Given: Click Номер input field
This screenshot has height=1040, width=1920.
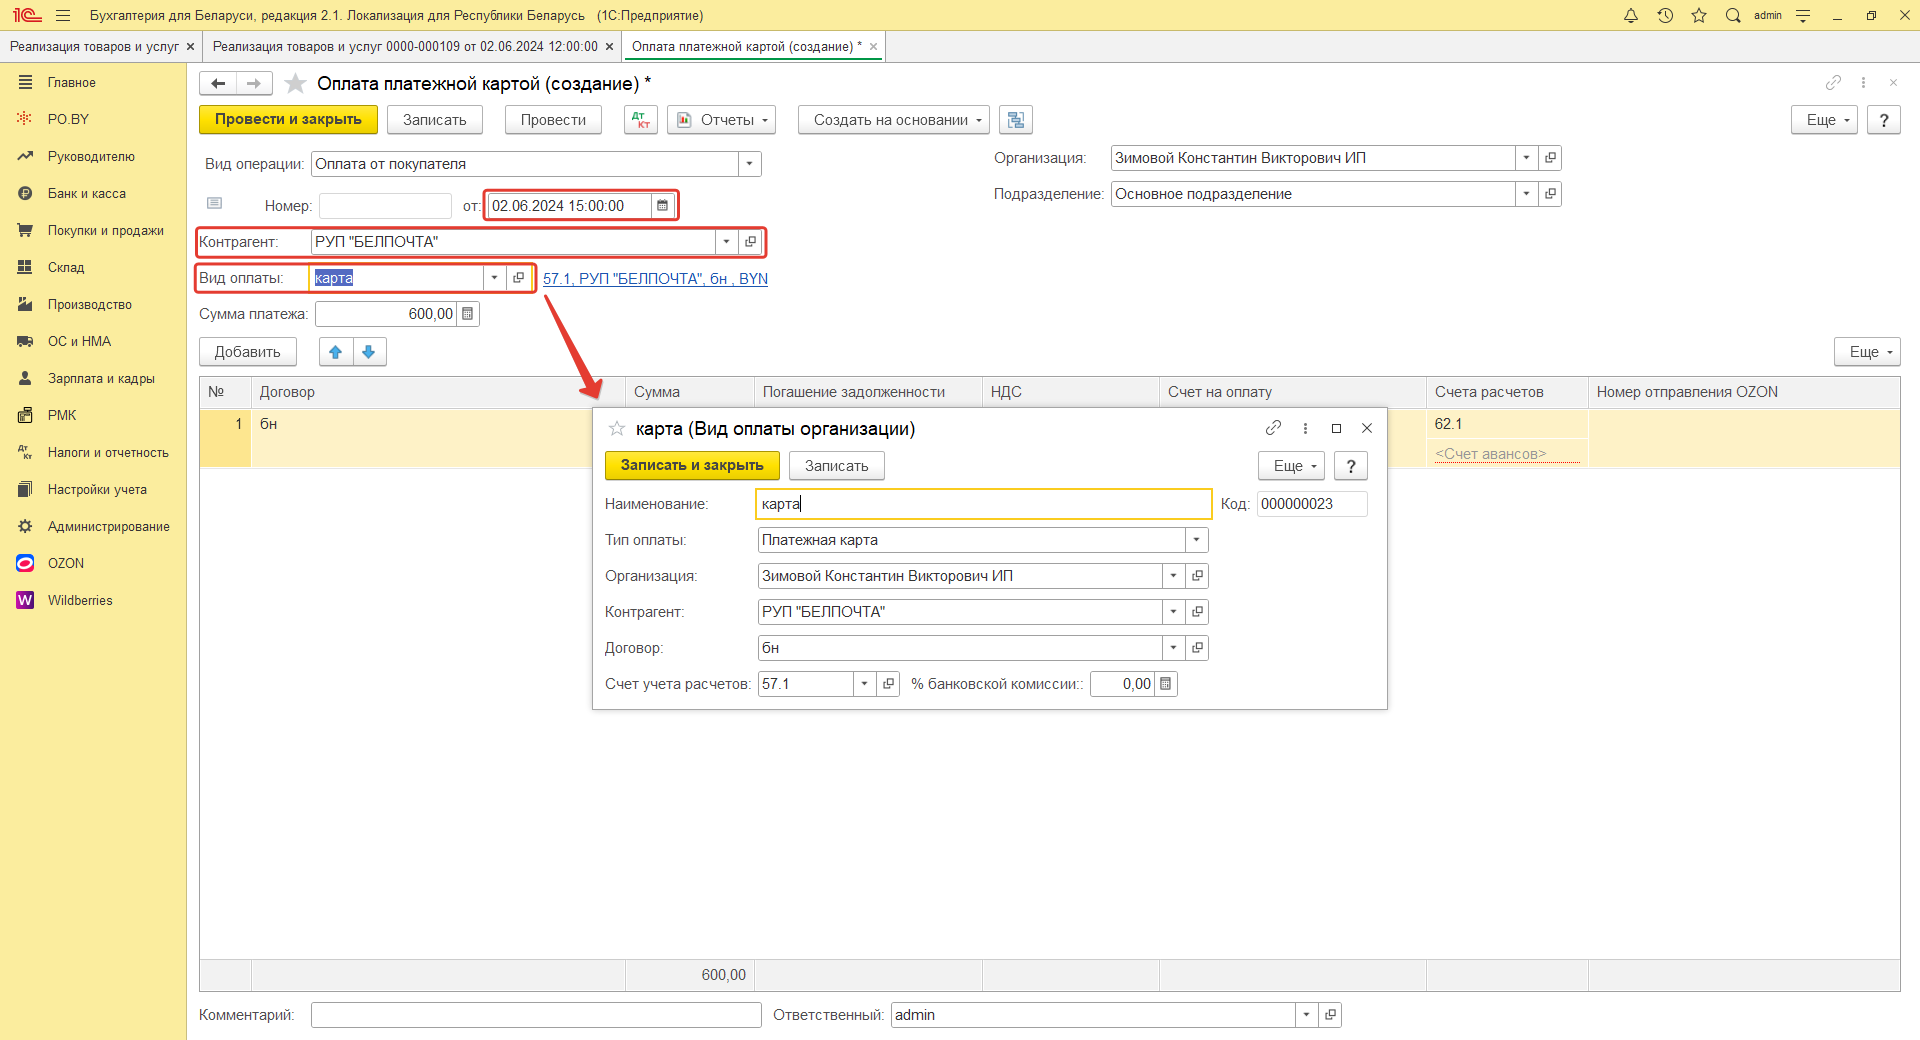Looking at the screenshot, I should (385, 206).
